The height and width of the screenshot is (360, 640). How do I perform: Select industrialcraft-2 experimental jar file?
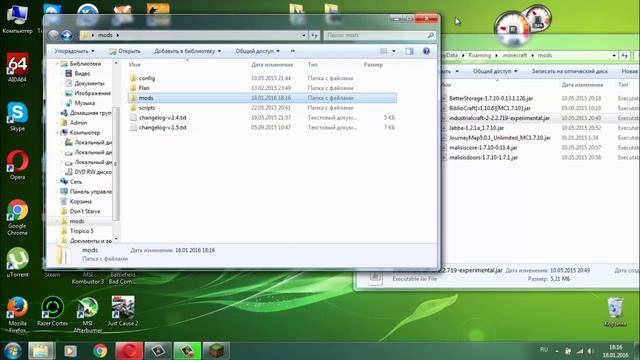tap(499, 118)
